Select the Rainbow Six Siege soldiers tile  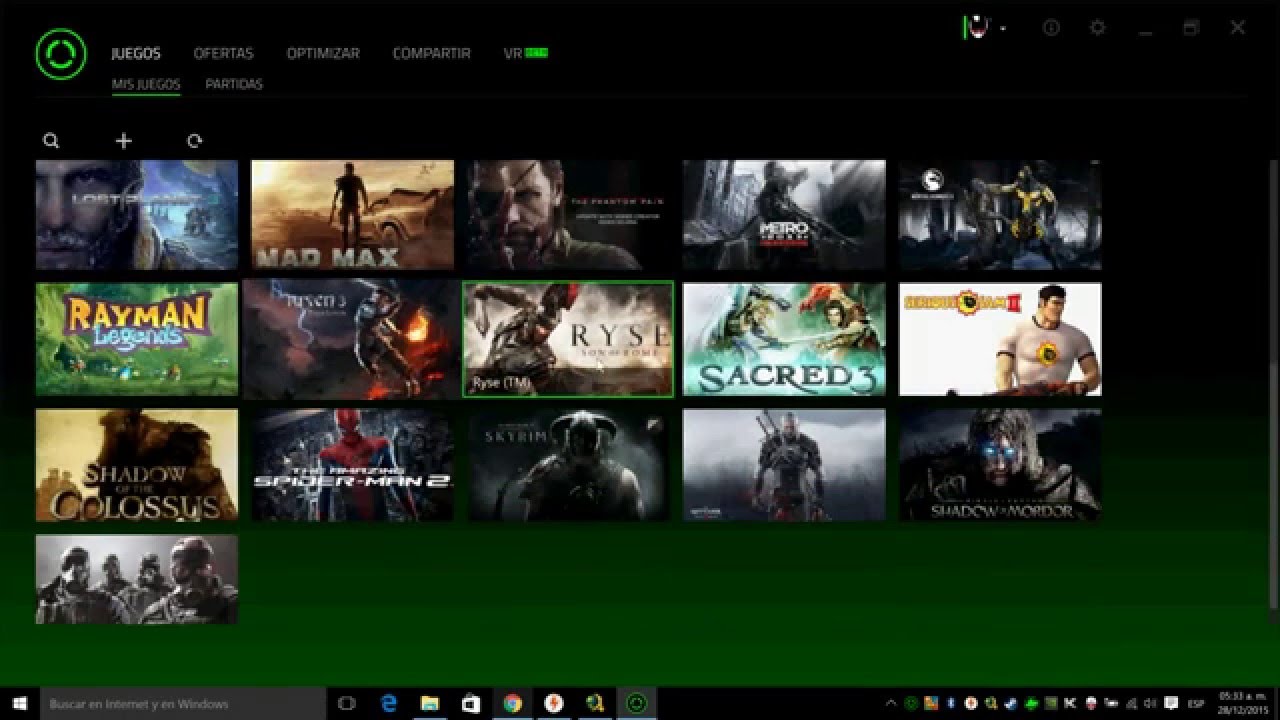click(137, 579)
